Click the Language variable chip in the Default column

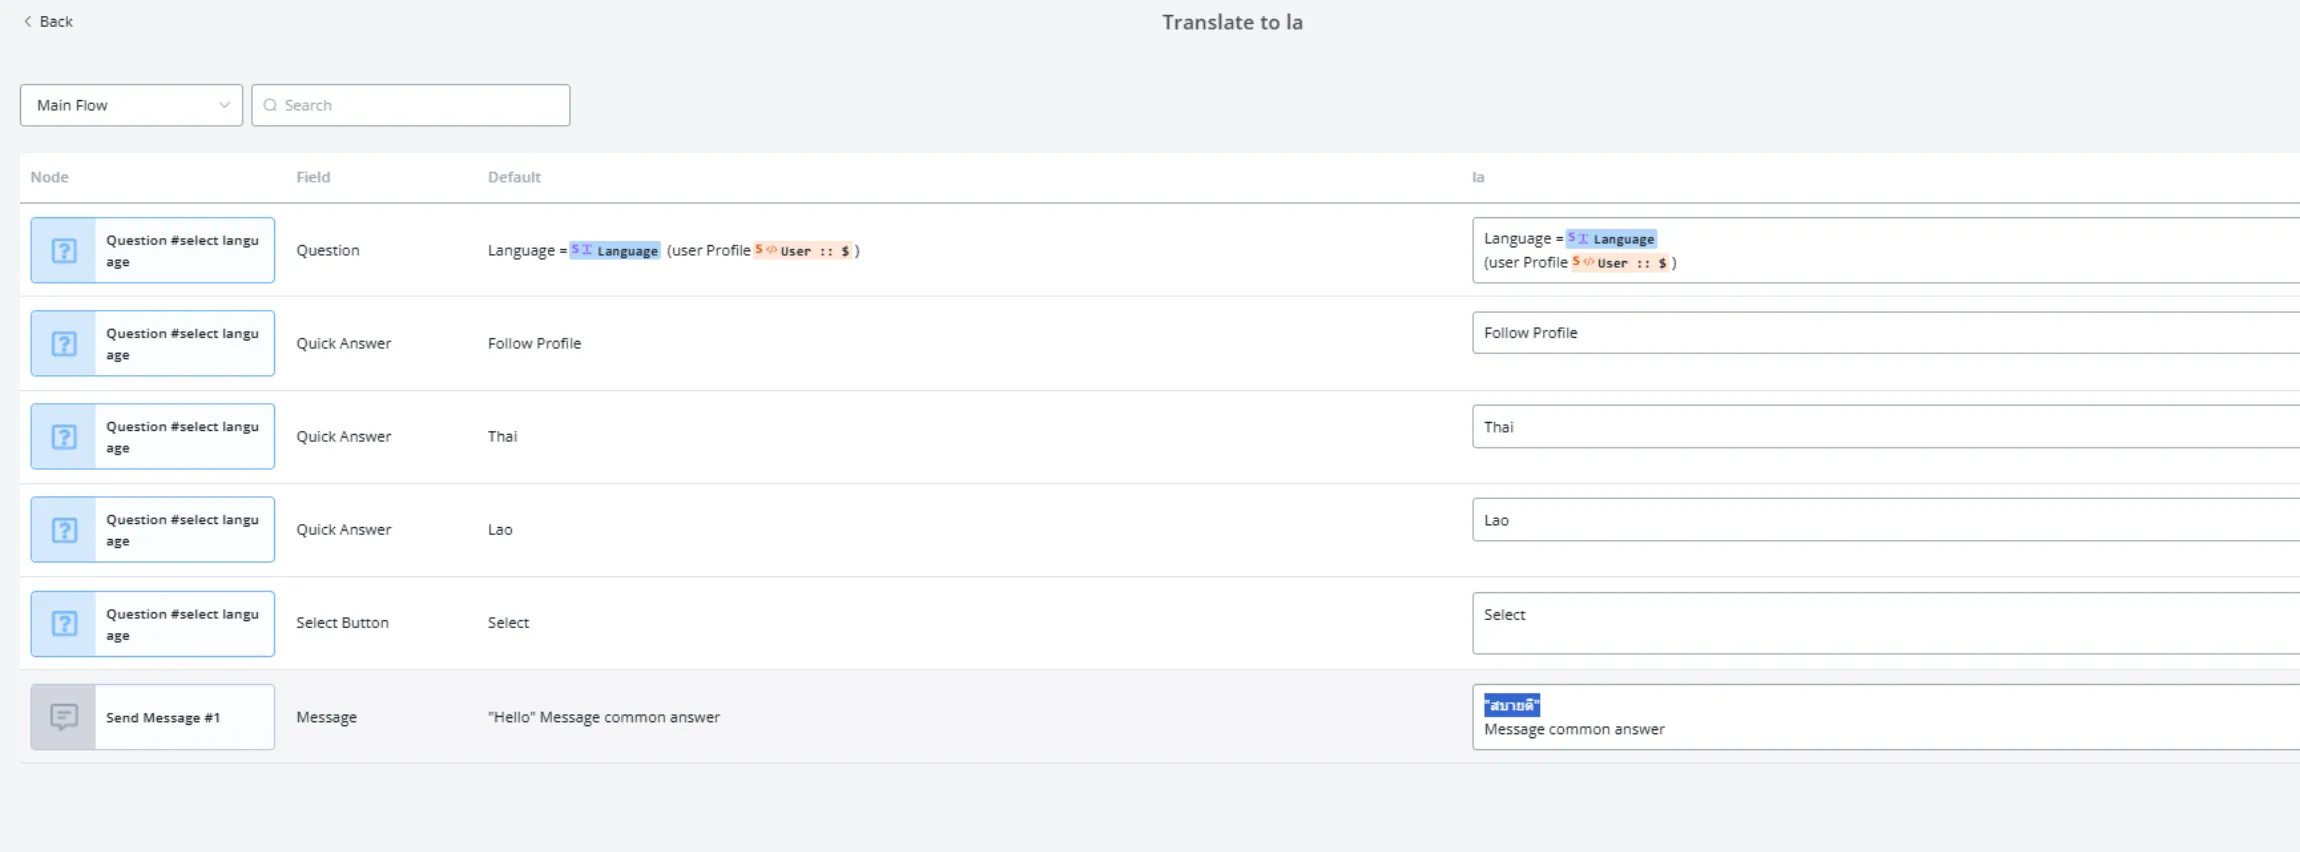click(x=615, y=250)
